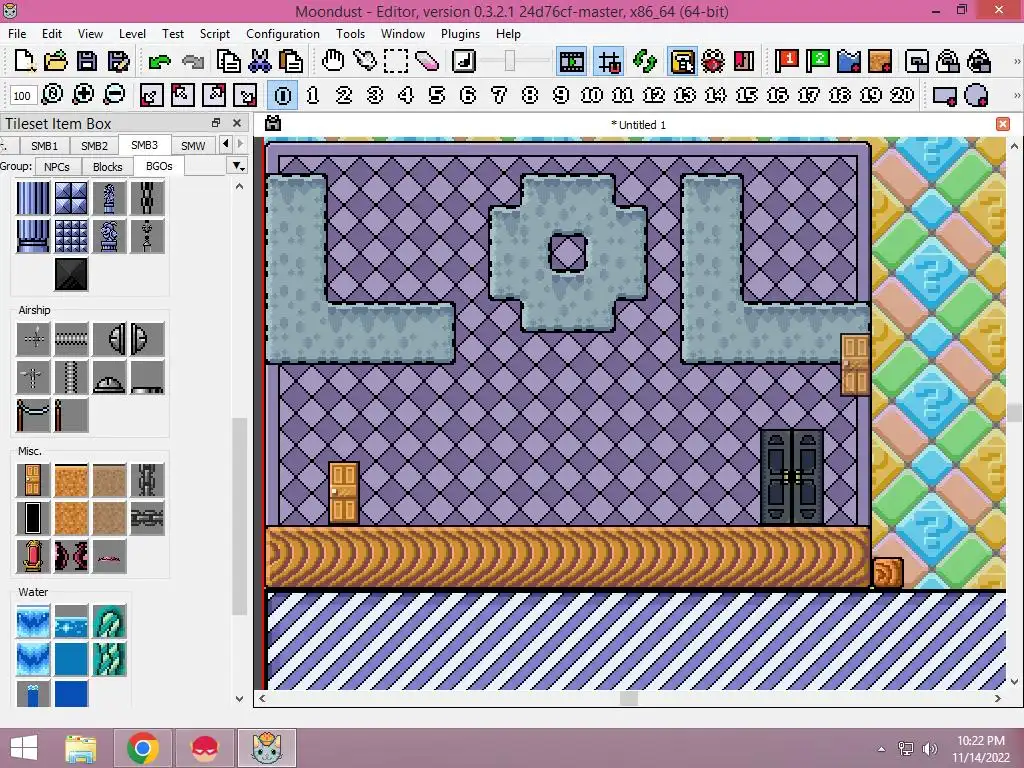Paste items from the clipboard
Viewport: 1024px width, 768px height.
click(x=291, y=61)
